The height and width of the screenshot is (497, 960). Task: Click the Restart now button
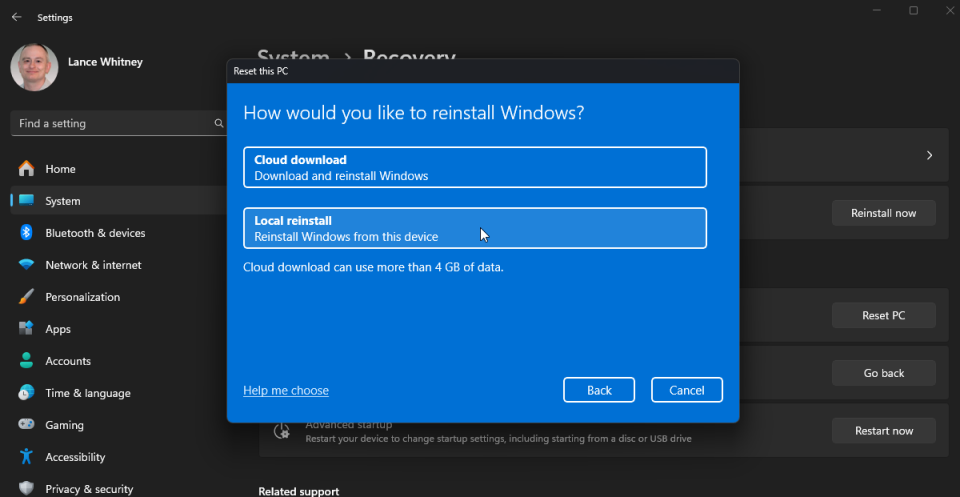pyautogui.click(x=883, y=430)
